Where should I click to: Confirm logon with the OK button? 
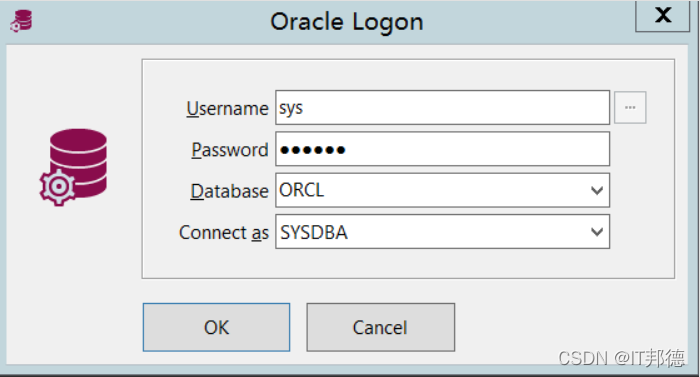[217, 327]
